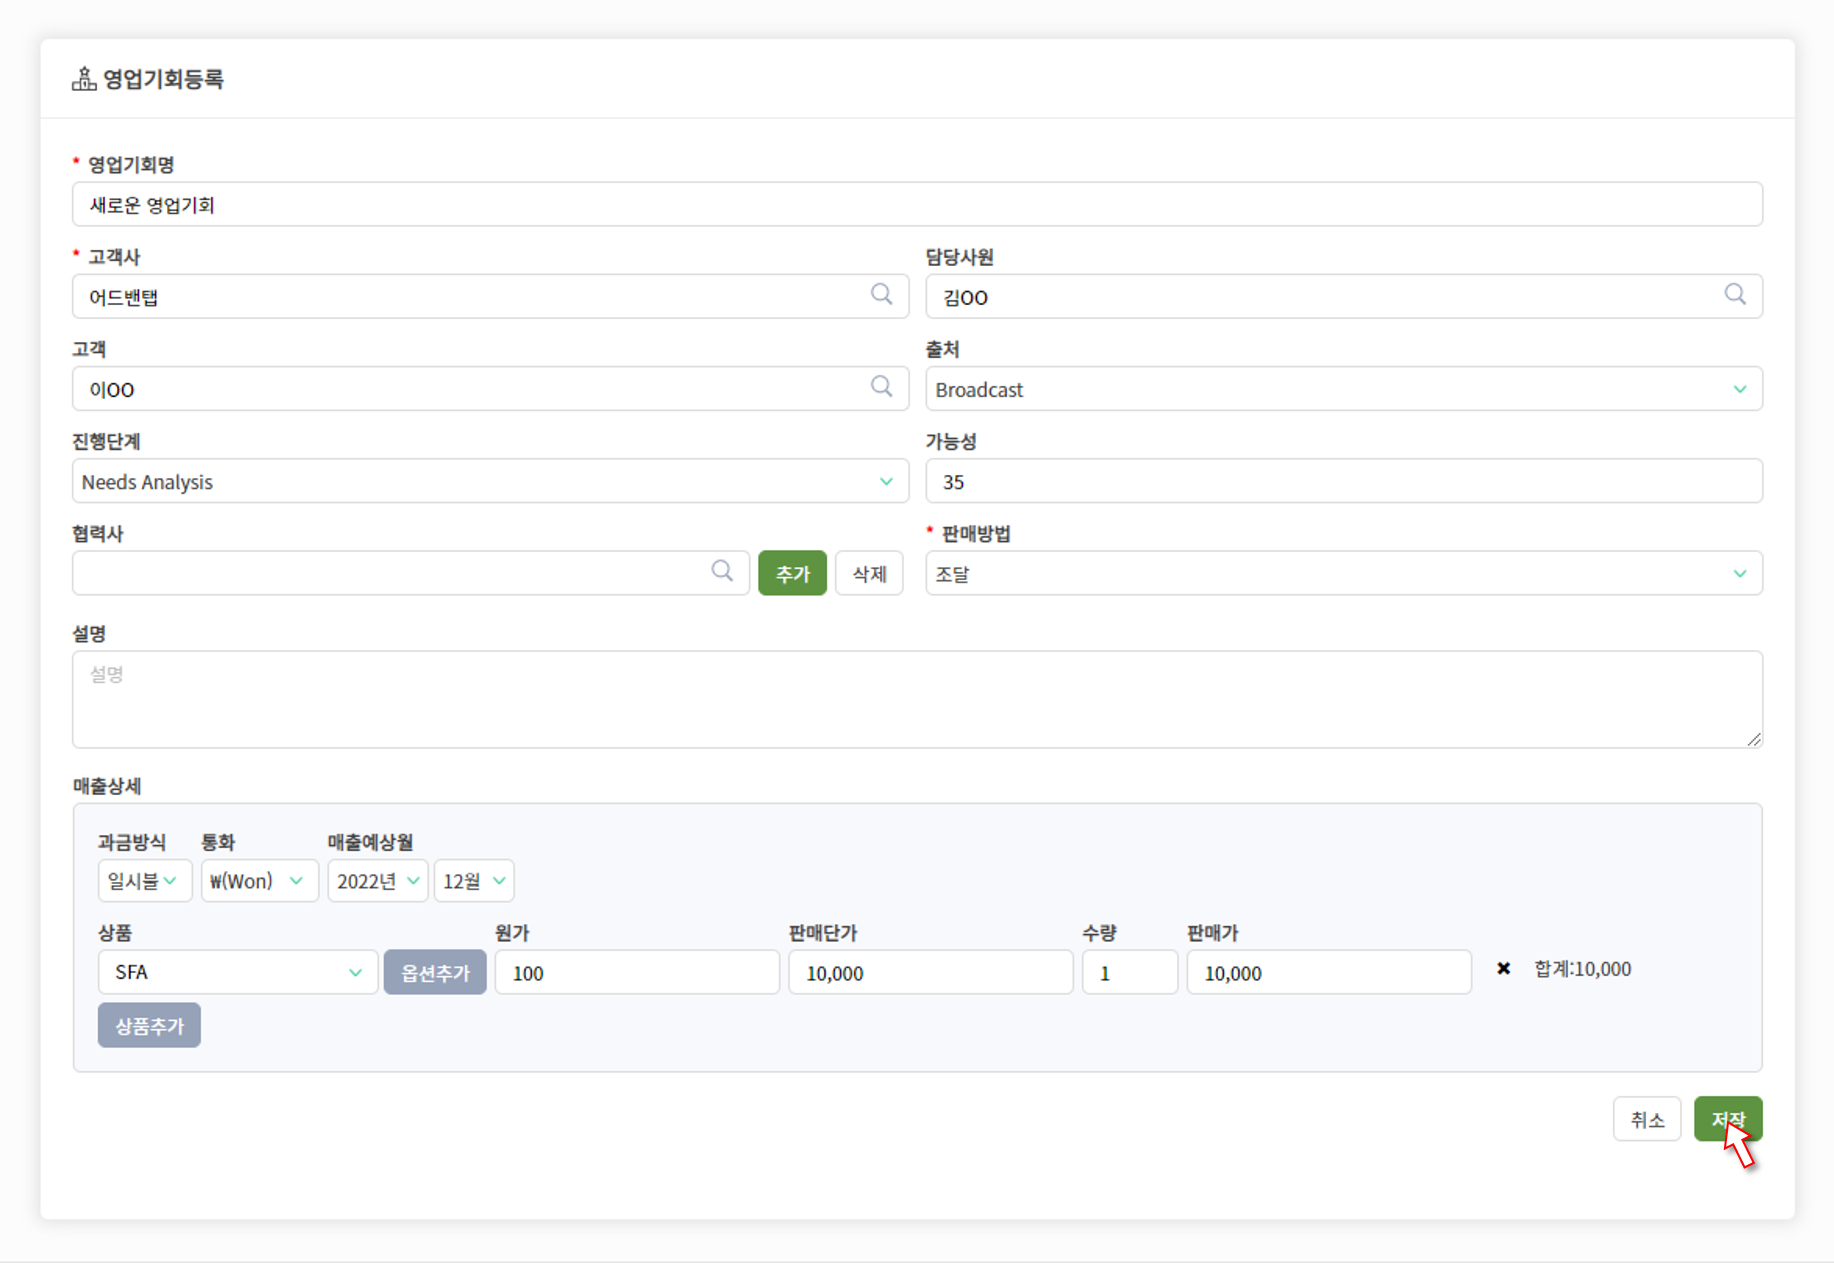Open the 판매방법 조달 dropdown
The width and height of the screenshot is (1834, 1263).
point(1343,574)
